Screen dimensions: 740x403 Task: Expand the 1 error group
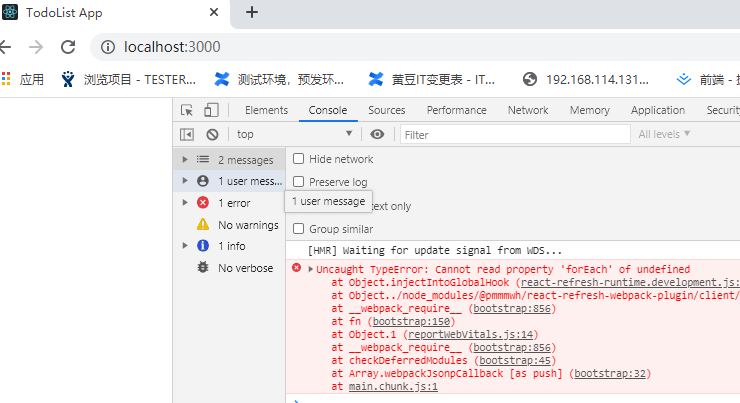click(x=185, y=203)
